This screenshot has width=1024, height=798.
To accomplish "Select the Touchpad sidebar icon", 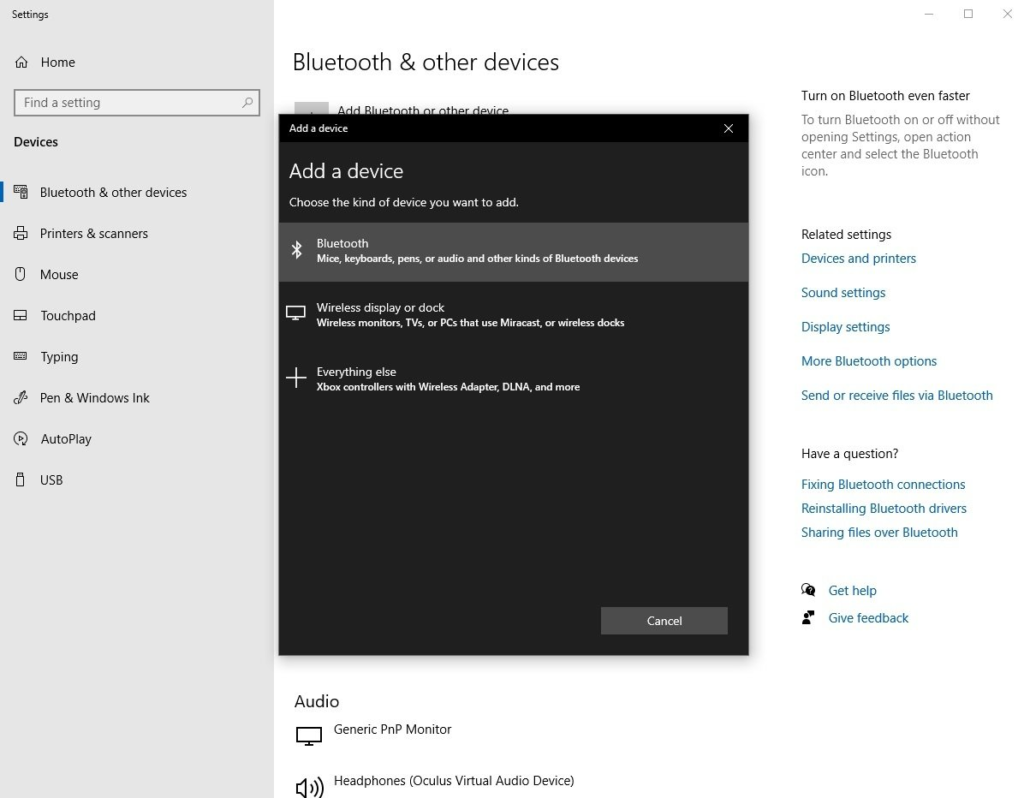I will [x=21, y=315].
